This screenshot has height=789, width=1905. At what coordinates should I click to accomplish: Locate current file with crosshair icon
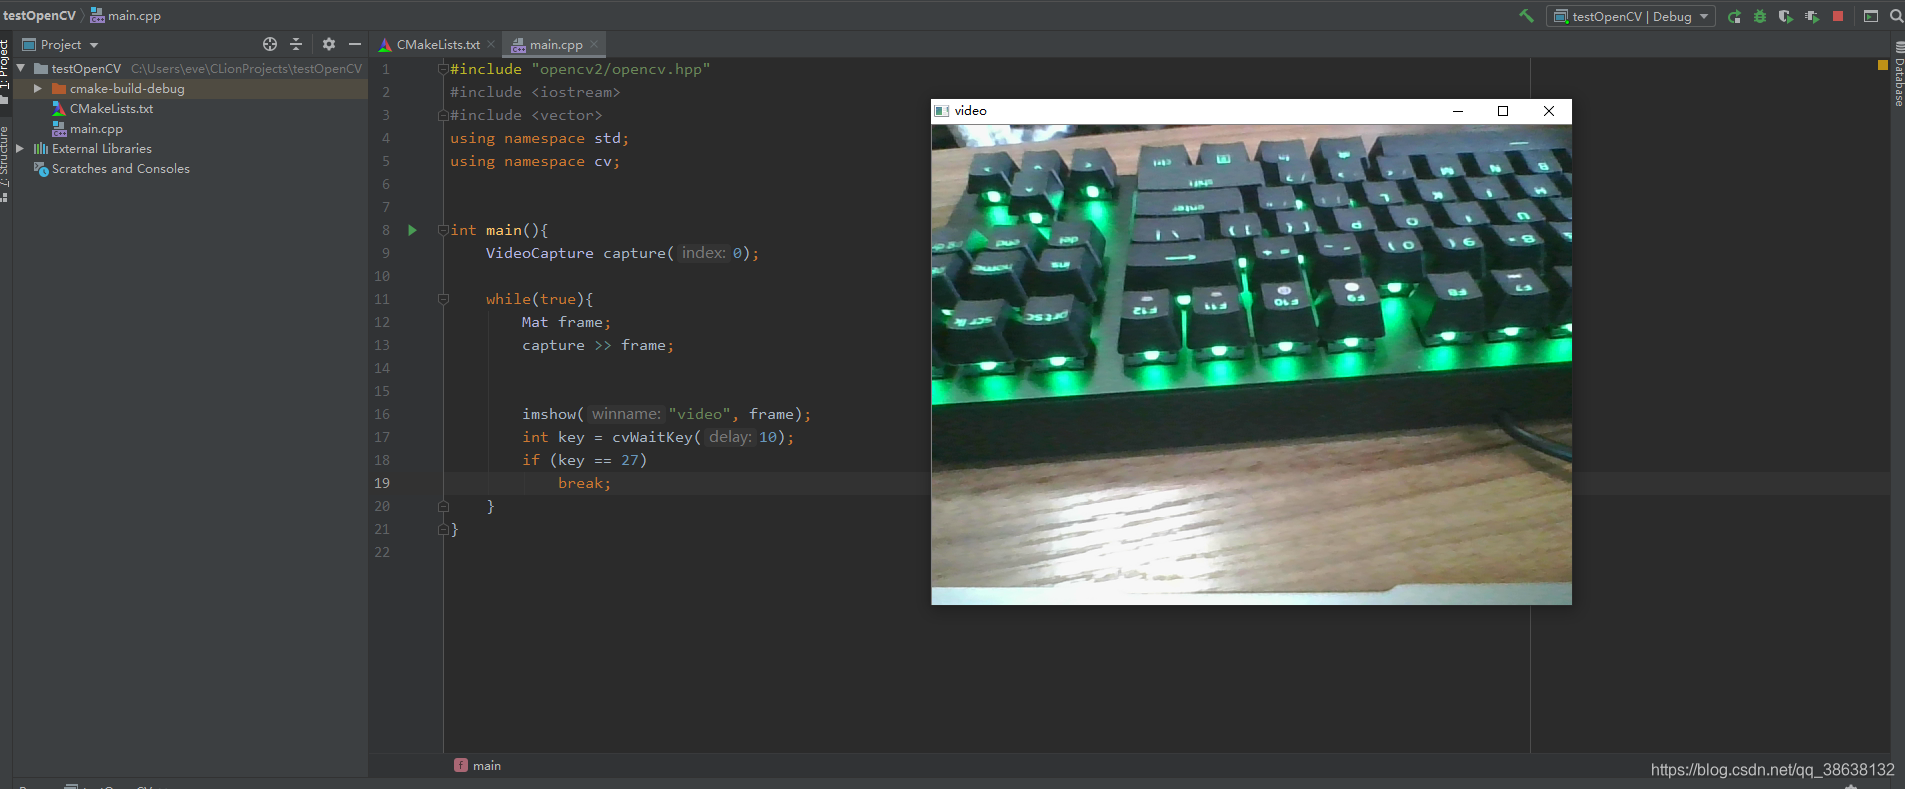270,44
